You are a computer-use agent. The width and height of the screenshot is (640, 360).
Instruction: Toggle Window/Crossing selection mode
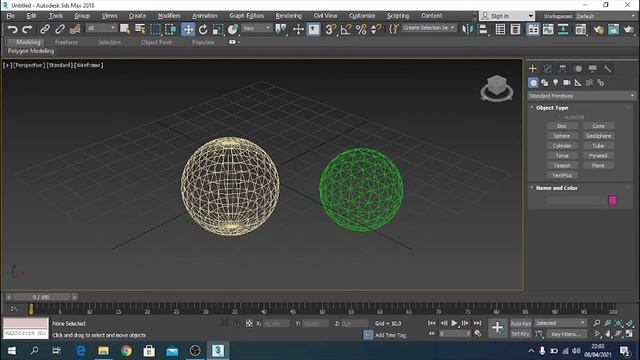(x=171, y=29)
